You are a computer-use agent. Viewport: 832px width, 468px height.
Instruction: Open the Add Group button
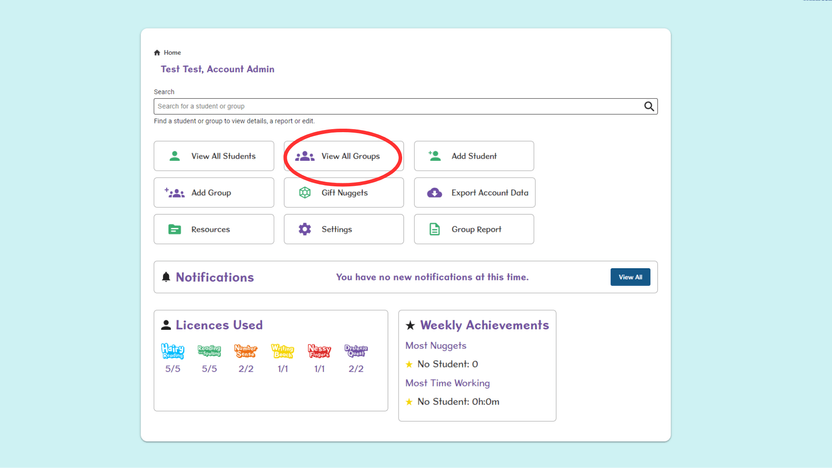click(214, 193)
